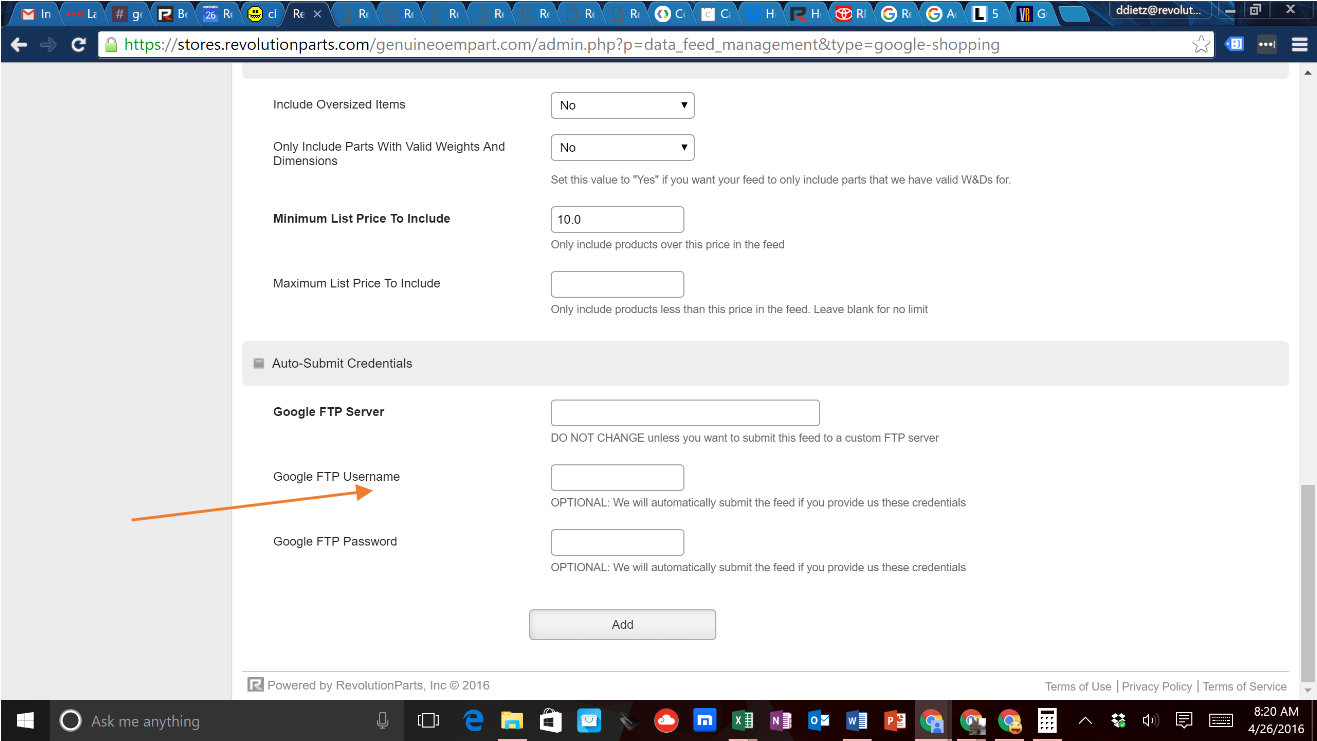Show hidden system tray icons

pos(1085,720)
